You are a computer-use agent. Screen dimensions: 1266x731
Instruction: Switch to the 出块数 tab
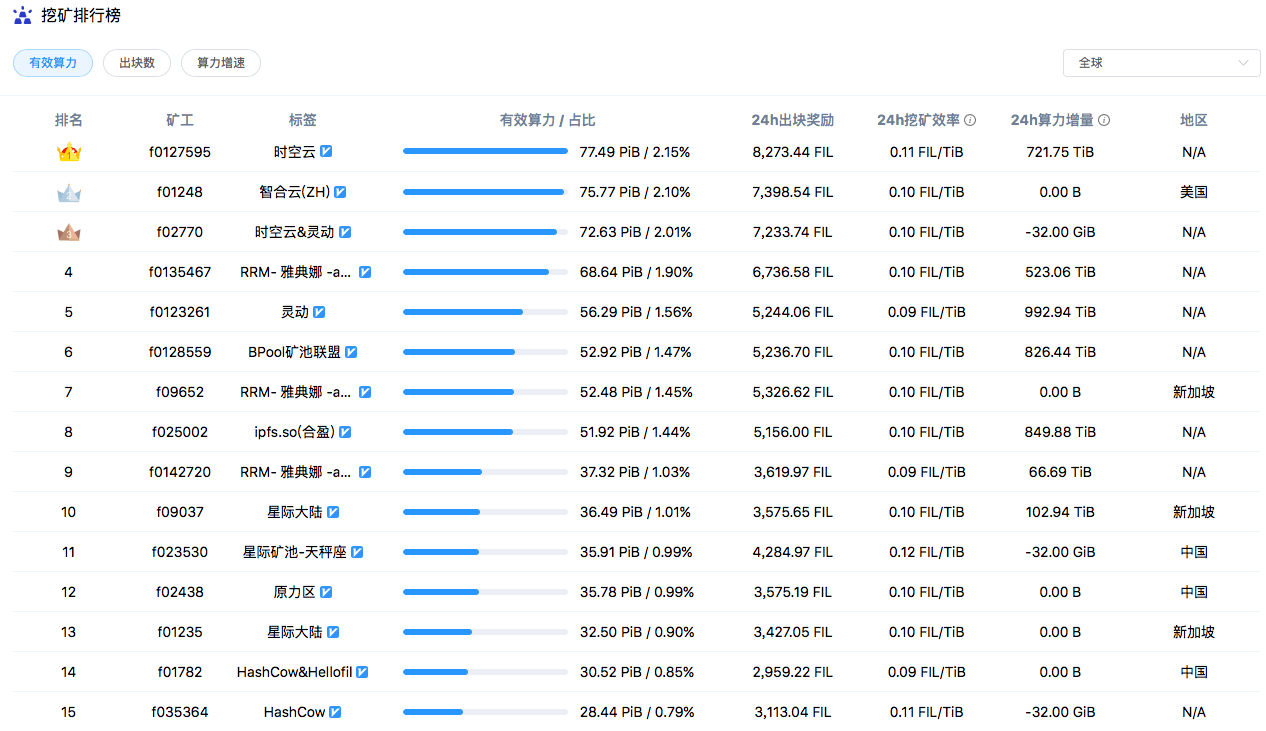[136, 62]
